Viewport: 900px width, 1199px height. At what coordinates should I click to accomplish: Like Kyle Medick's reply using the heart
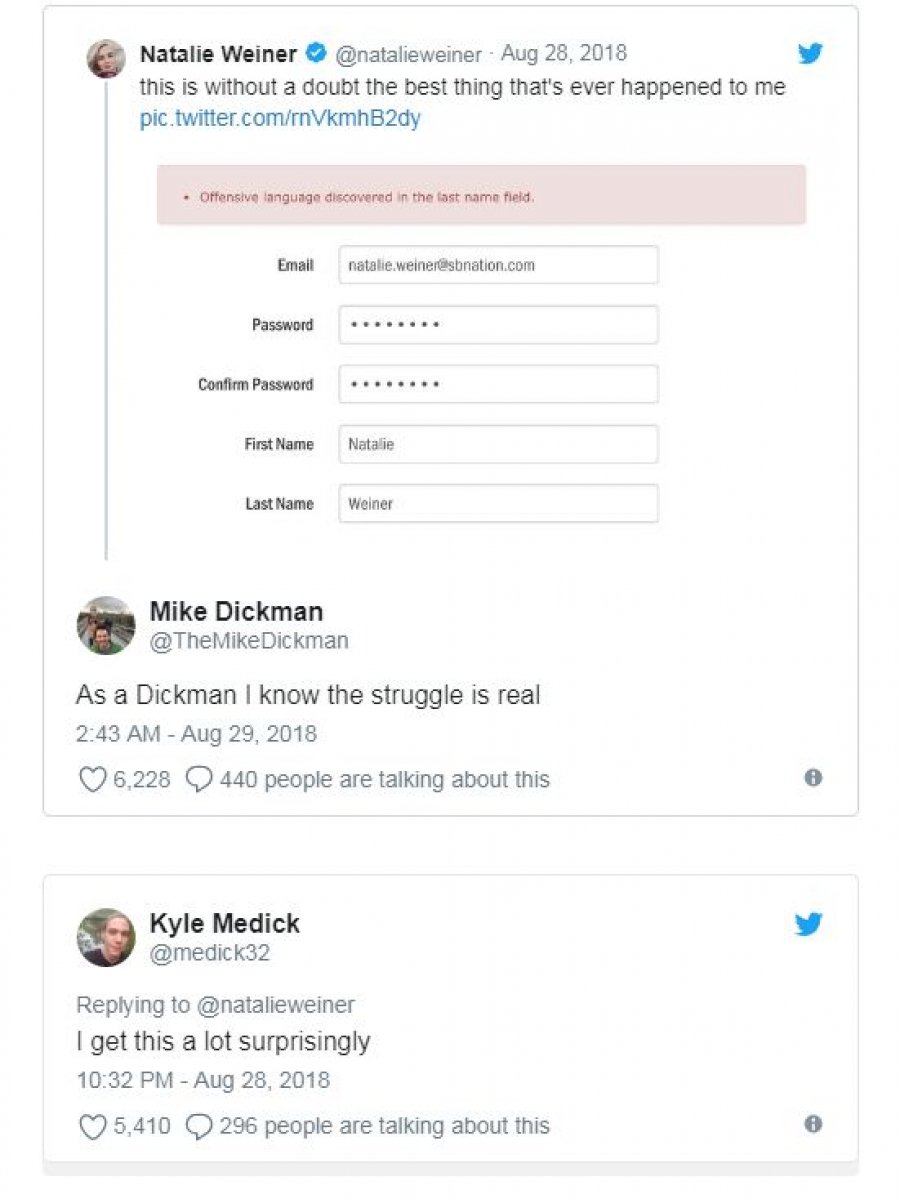pos(93,1126)
